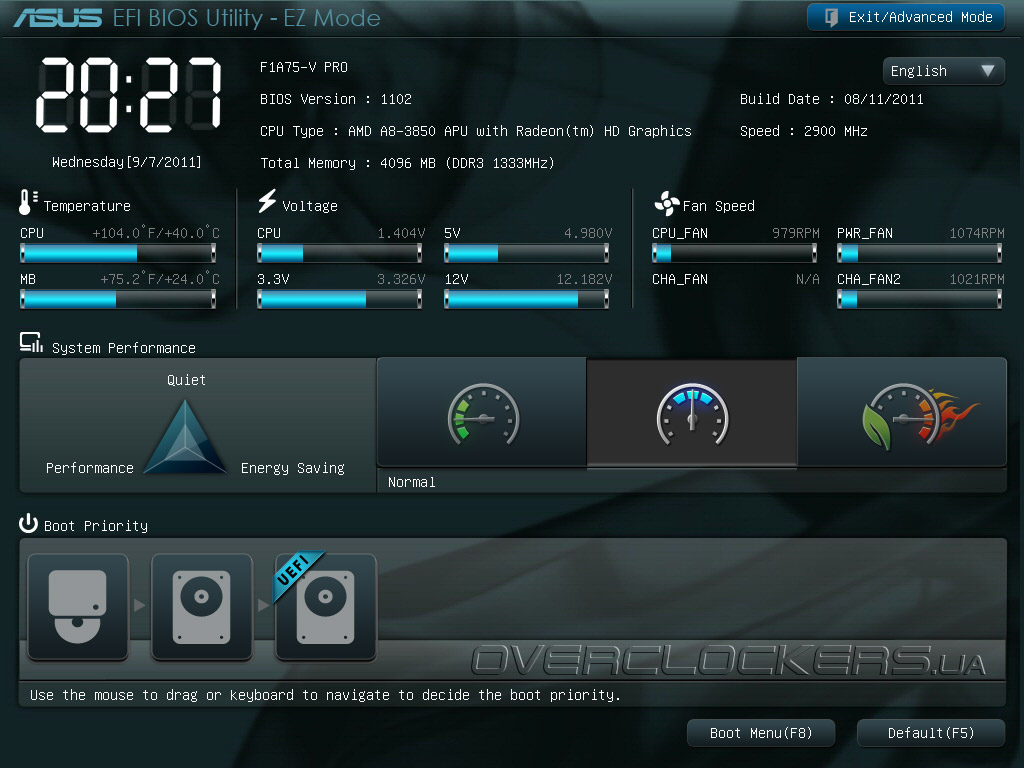Click the lightning bolt Voltage icon
This screenshot has height=768, width=1024.
tap(266, 200)
